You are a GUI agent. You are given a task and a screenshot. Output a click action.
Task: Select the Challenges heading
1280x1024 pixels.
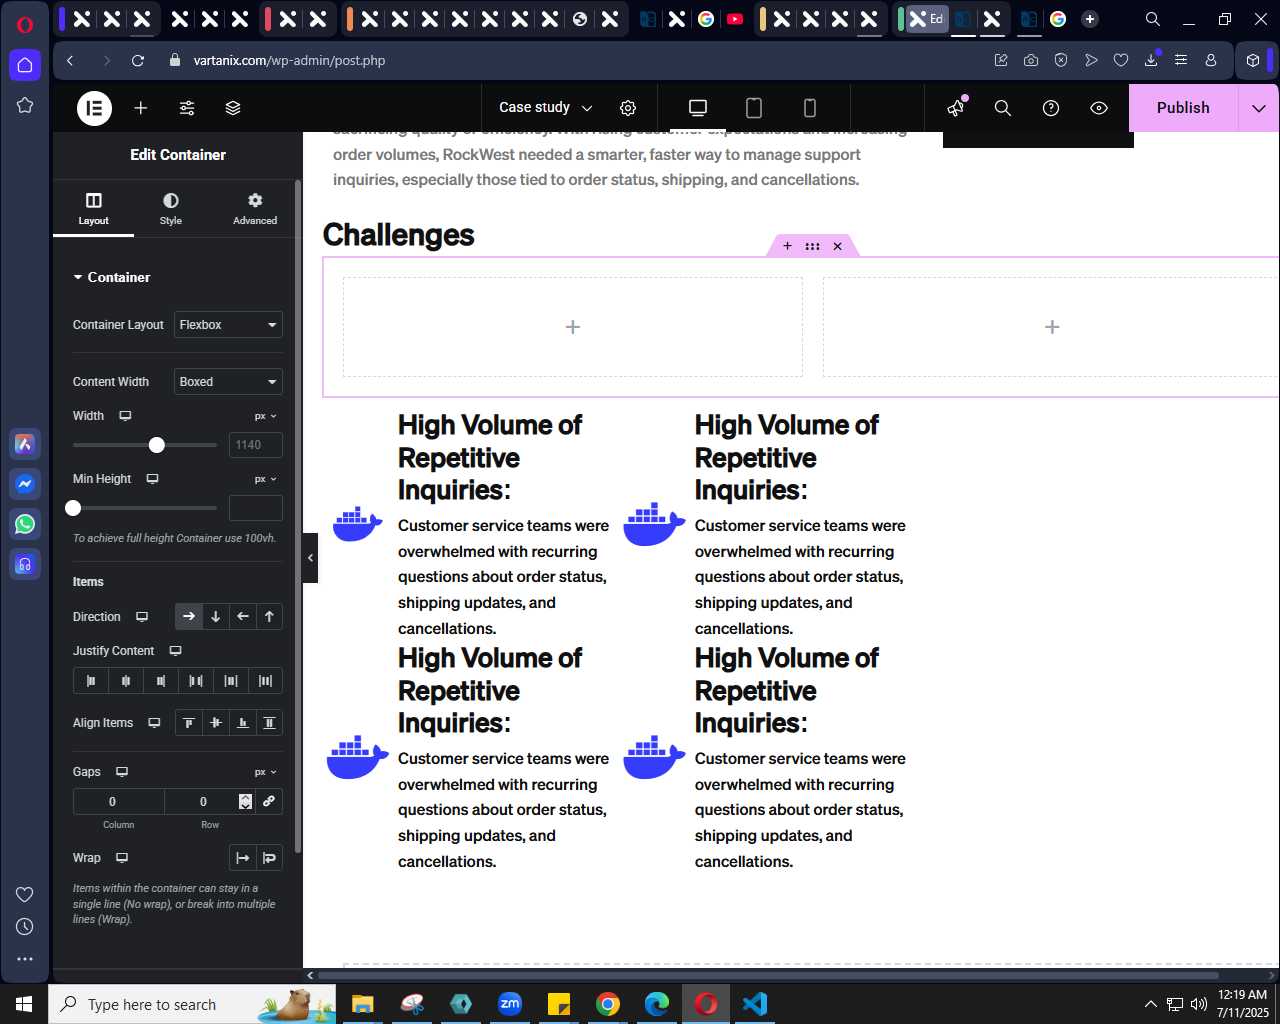click(398, 235)
